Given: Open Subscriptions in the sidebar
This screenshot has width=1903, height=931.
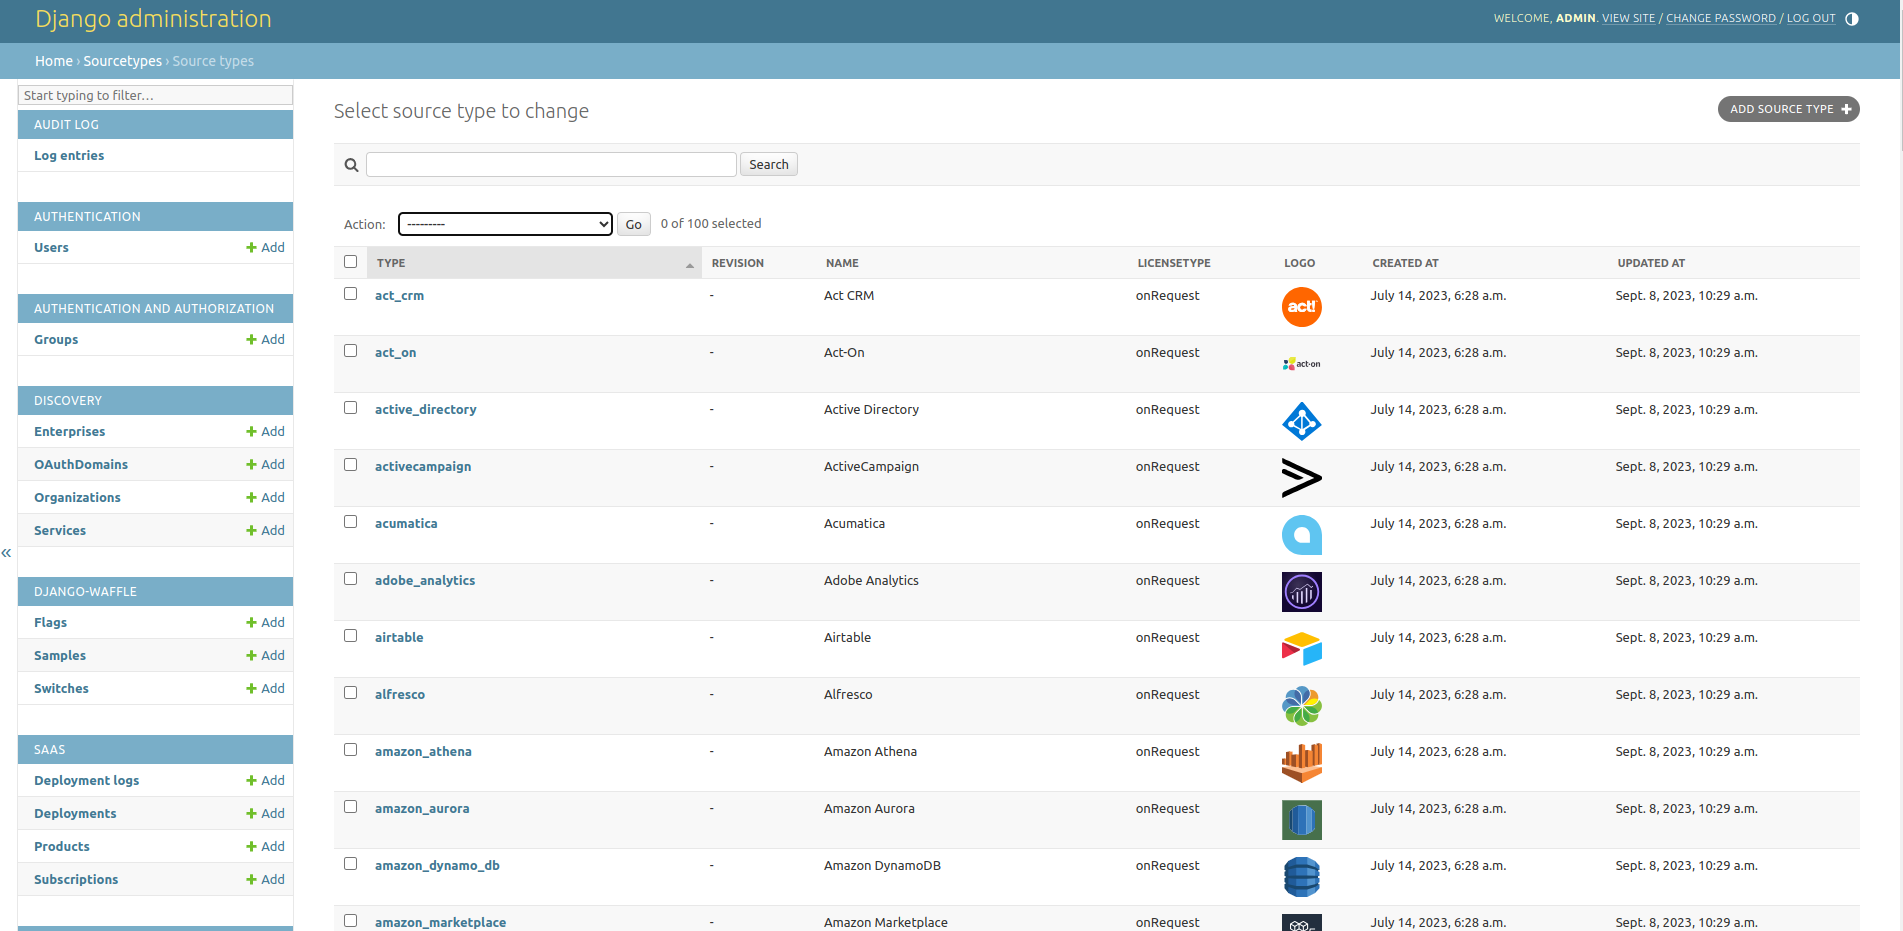Looking at the screenshot, I should click(76, 880).
